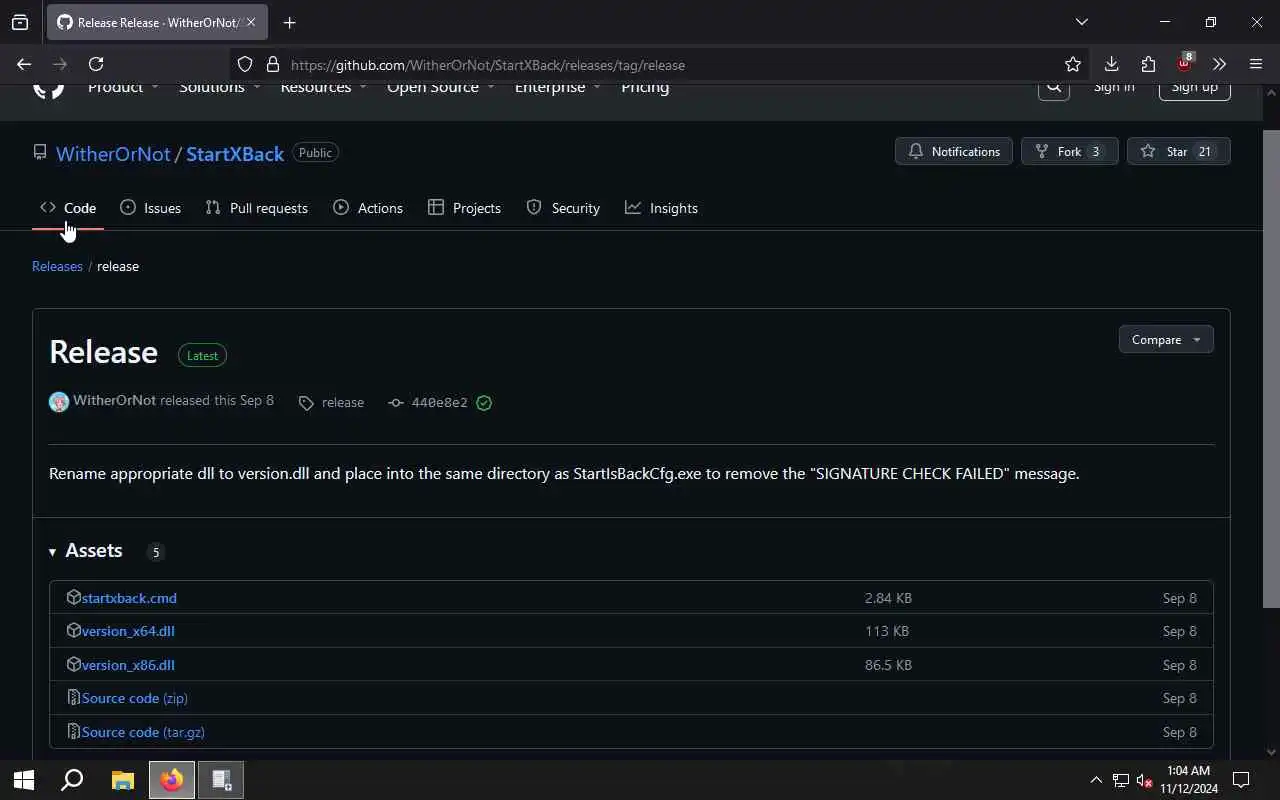Open Firefox downloads panel
Screen dimensions: 1280x800
tap(1111, 64)
